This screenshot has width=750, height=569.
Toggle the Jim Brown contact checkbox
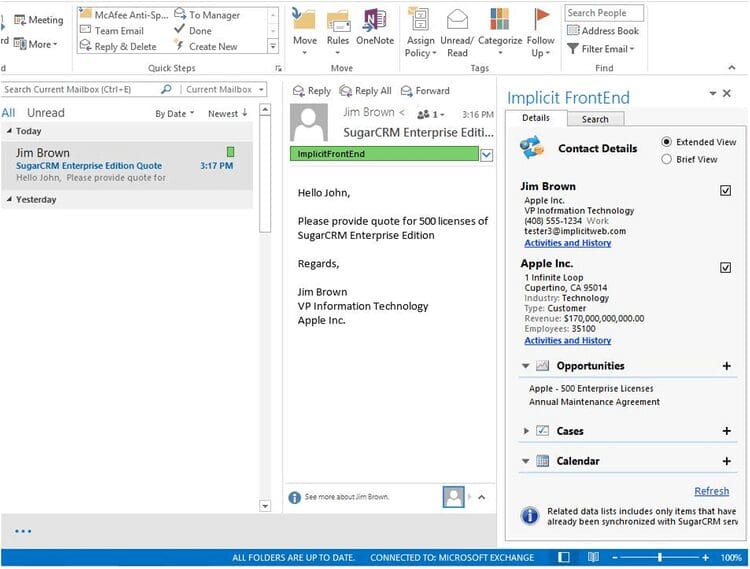click(725, 190)
